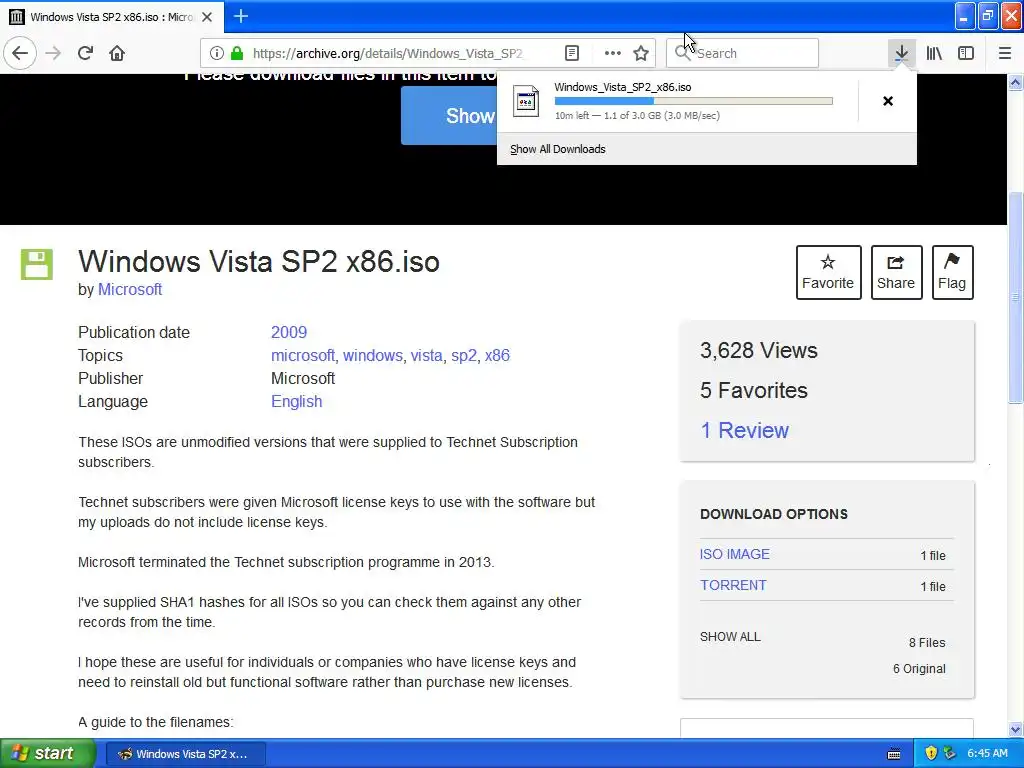Image resolution: width=1024 pixels, height=768 pixels.
Task: Click the English language link
Action: [x=296, y=402]
